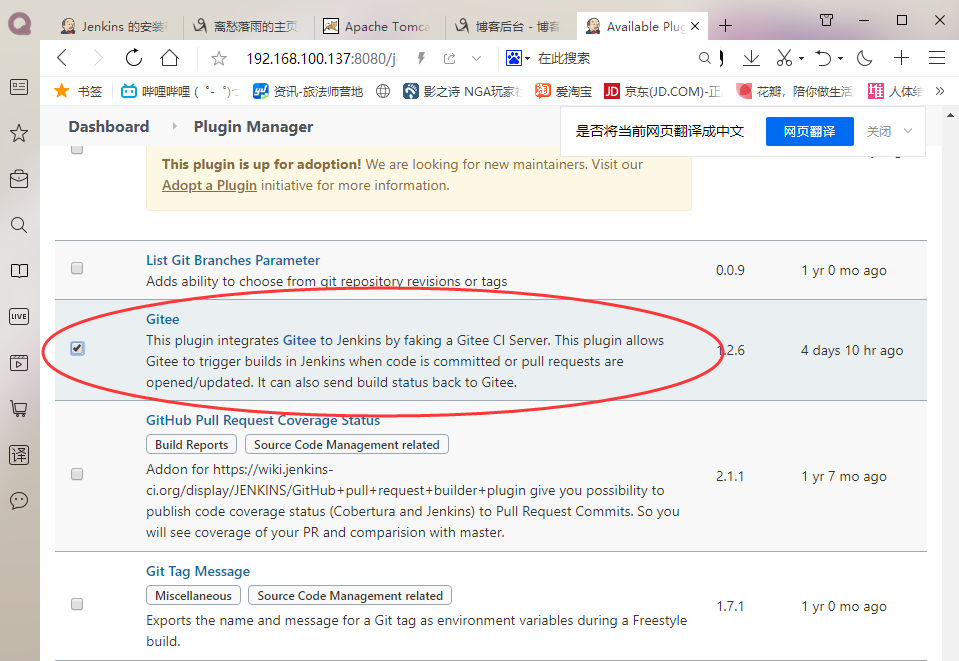Dismiss translation prompt with 关闭
Viewport: 959px width, 661px height.
(x=879, y=131)
